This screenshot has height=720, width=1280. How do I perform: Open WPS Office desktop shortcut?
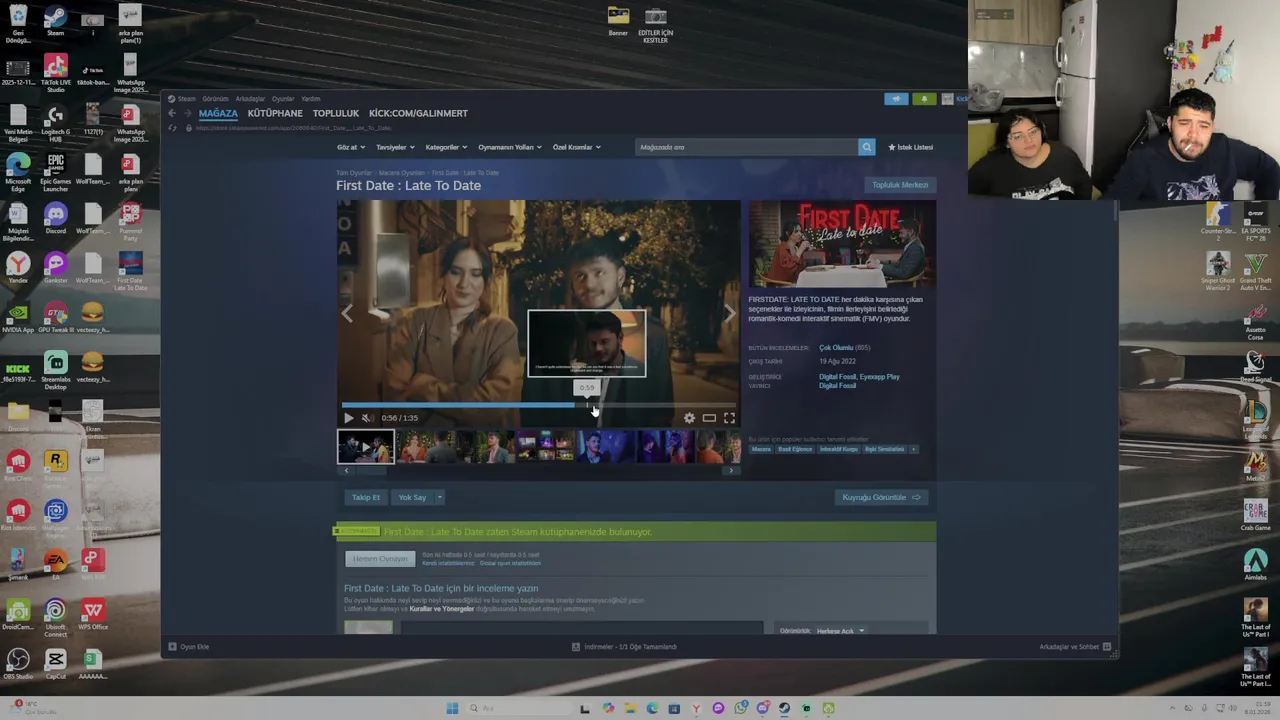click(x=92, y=615)
